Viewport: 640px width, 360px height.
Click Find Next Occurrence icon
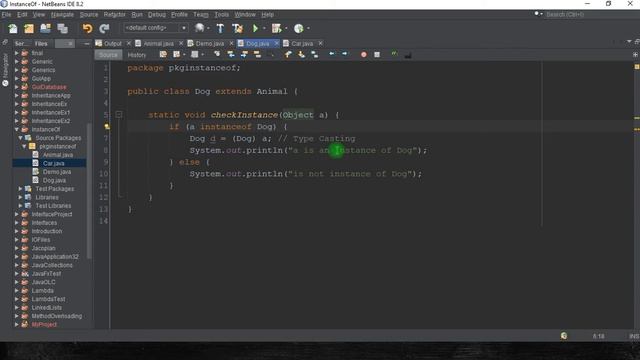click(x=244, y=54)
